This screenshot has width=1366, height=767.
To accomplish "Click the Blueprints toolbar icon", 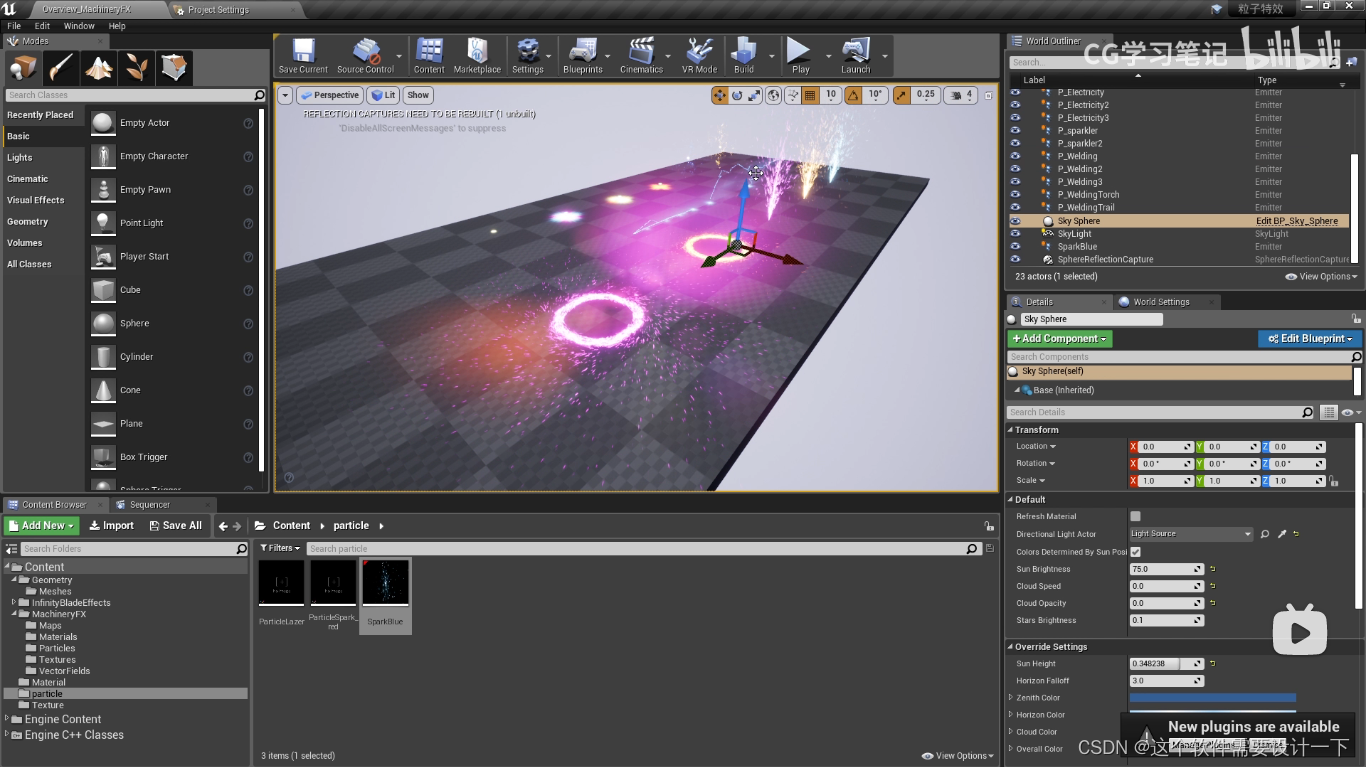I will 582,56.
